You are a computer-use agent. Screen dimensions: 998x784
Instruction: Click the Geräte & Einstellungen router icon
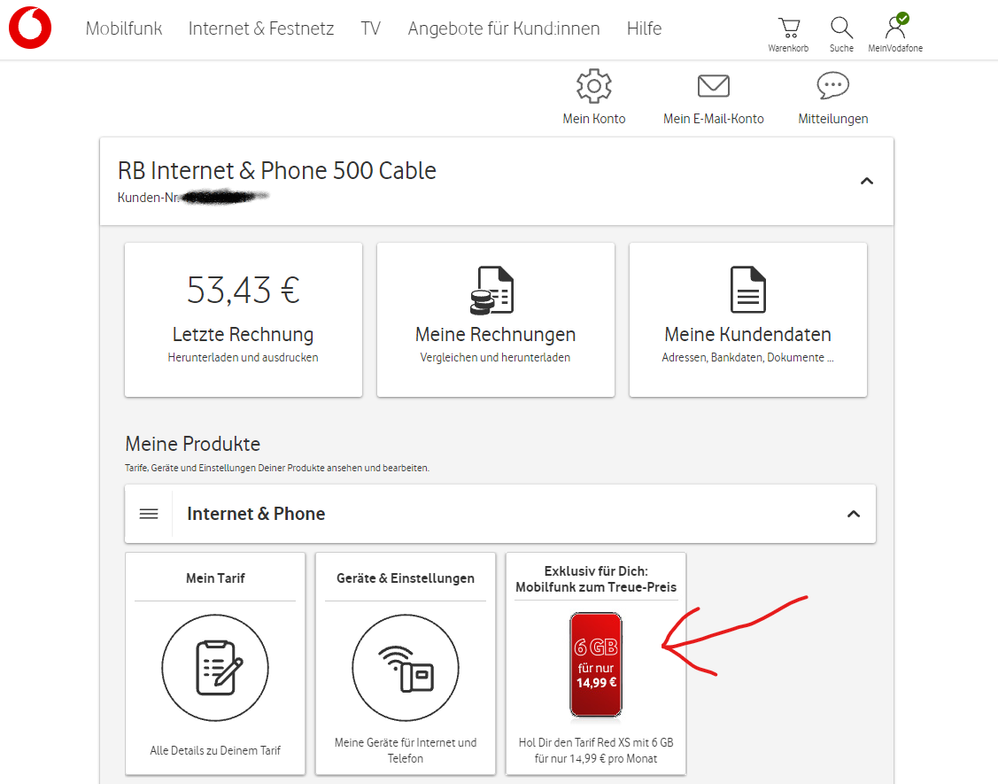[x=405, y=668]
